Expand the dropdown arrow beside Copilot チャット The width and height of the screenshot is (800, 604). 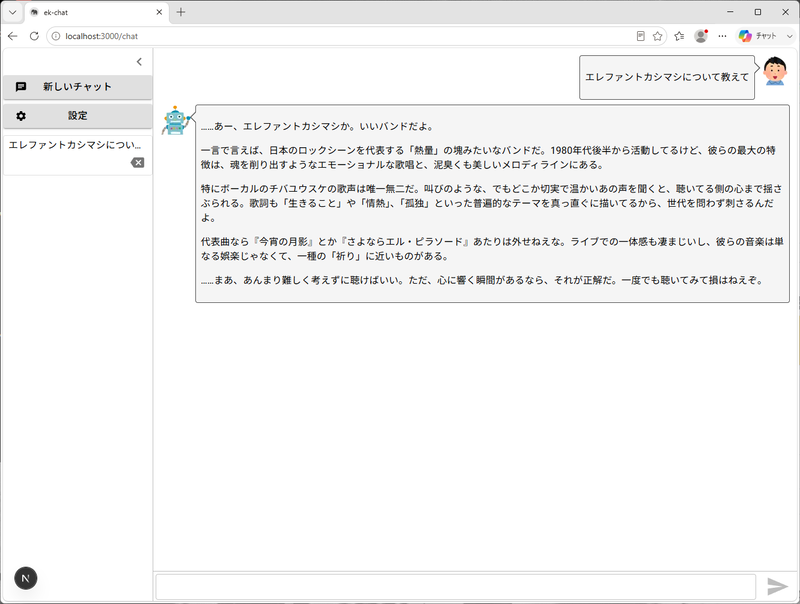point(789,36)
